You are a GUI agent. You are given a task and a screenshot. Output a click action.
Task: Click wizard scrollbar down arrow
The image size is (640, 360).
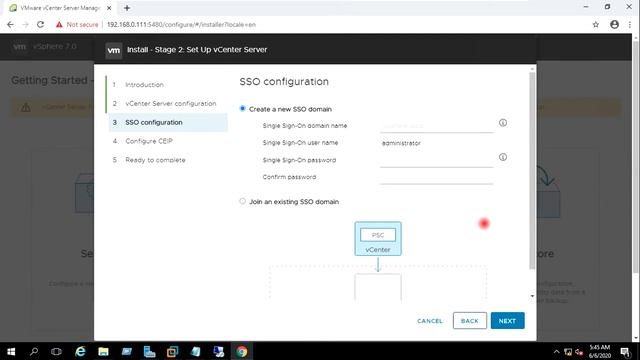(532, 296)
